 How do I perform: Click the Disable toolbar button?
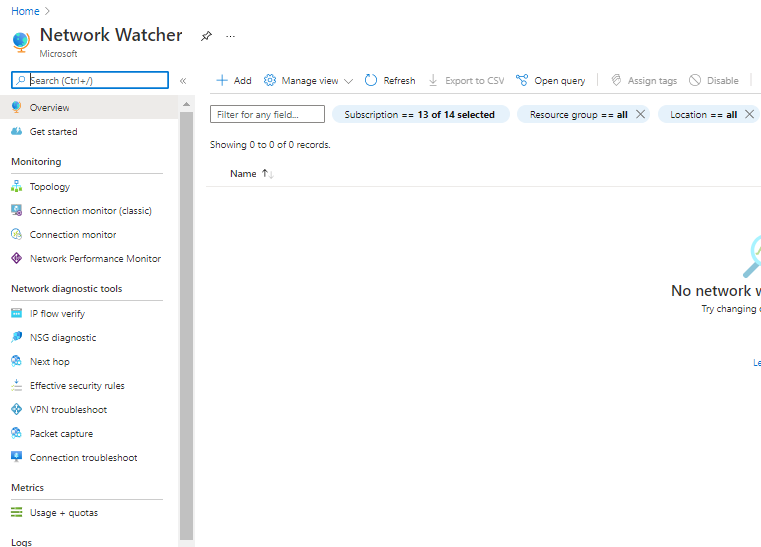[x=714, y=81]
